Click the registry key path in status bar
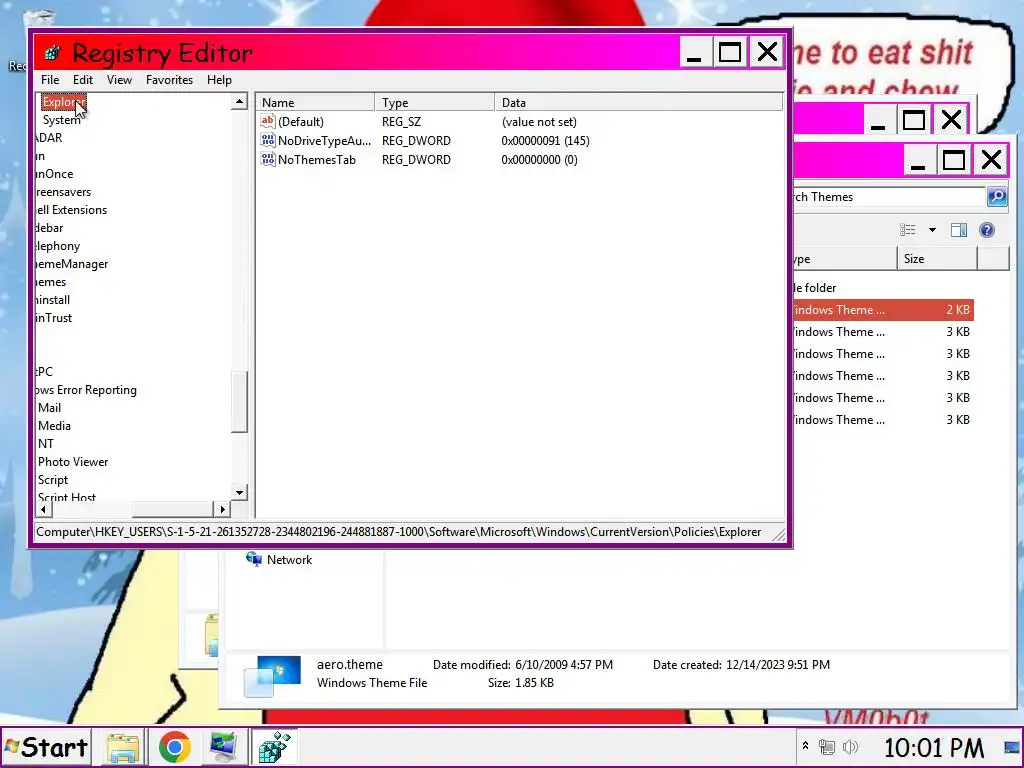1024x768 pixels. click(398, 532)
